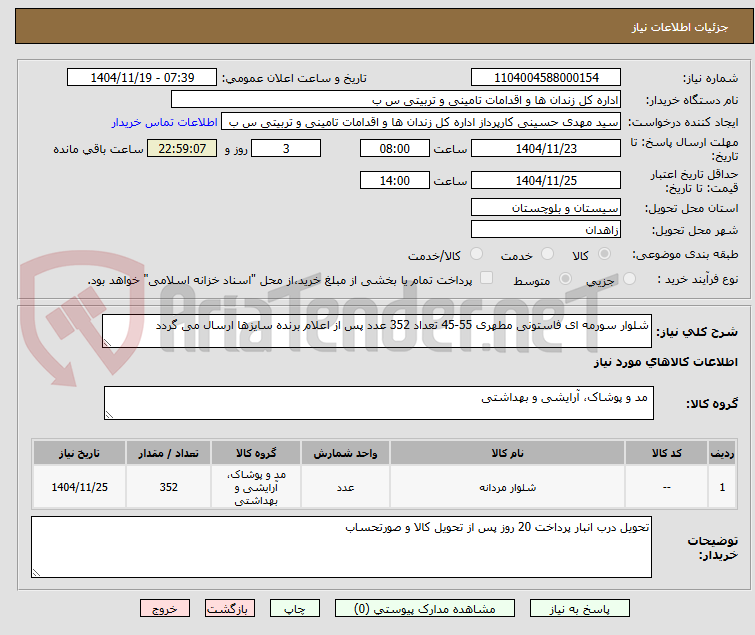Toggle the اسناد خزانه اسلامی payment checkbox
Screen dimensions: 755x635
[x=487, y=277]
